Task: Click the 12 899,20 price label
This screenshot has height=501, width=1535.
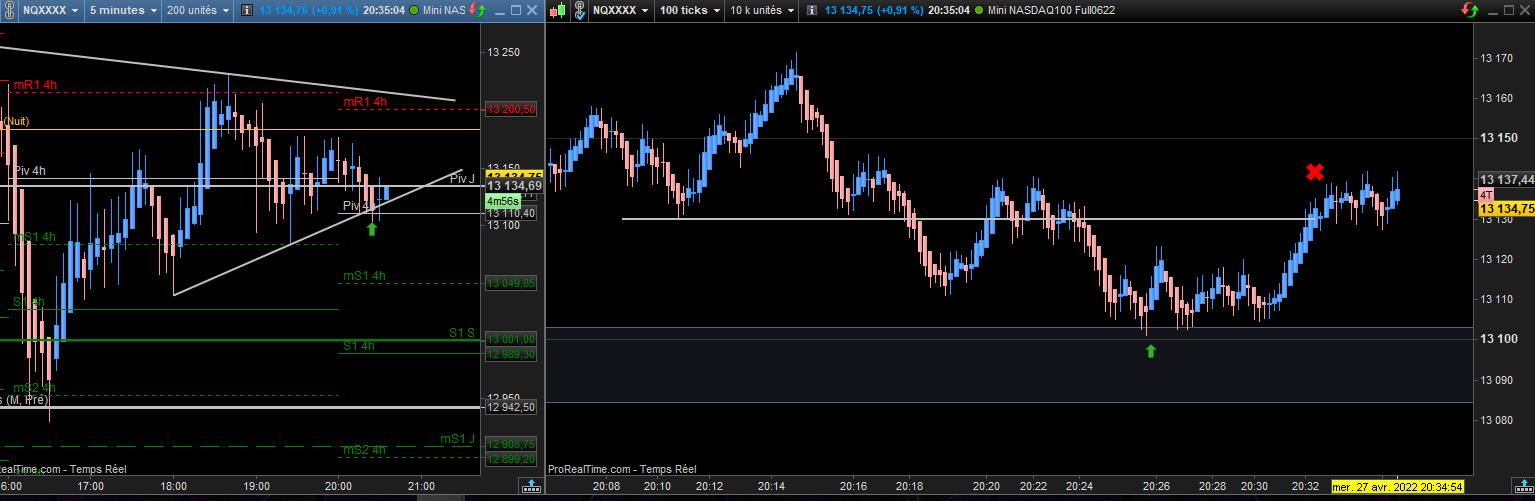Action: [512, 459]
